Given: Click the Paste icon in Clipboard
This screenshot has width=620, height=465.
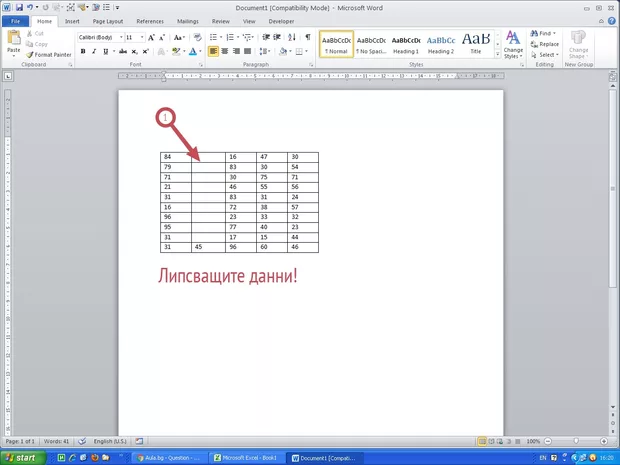Looking at the screenshot, I should pyautogui.click(x=13, y=40).
